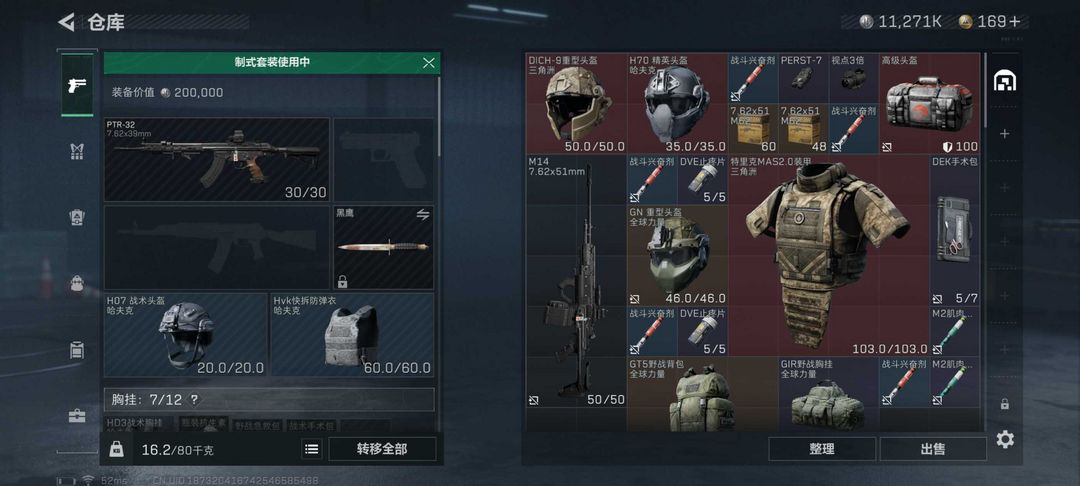Click the plus next to 169 currency
Viewport: 1080px width, 486px height.
pyautogui.click(x=1015, y=21)
